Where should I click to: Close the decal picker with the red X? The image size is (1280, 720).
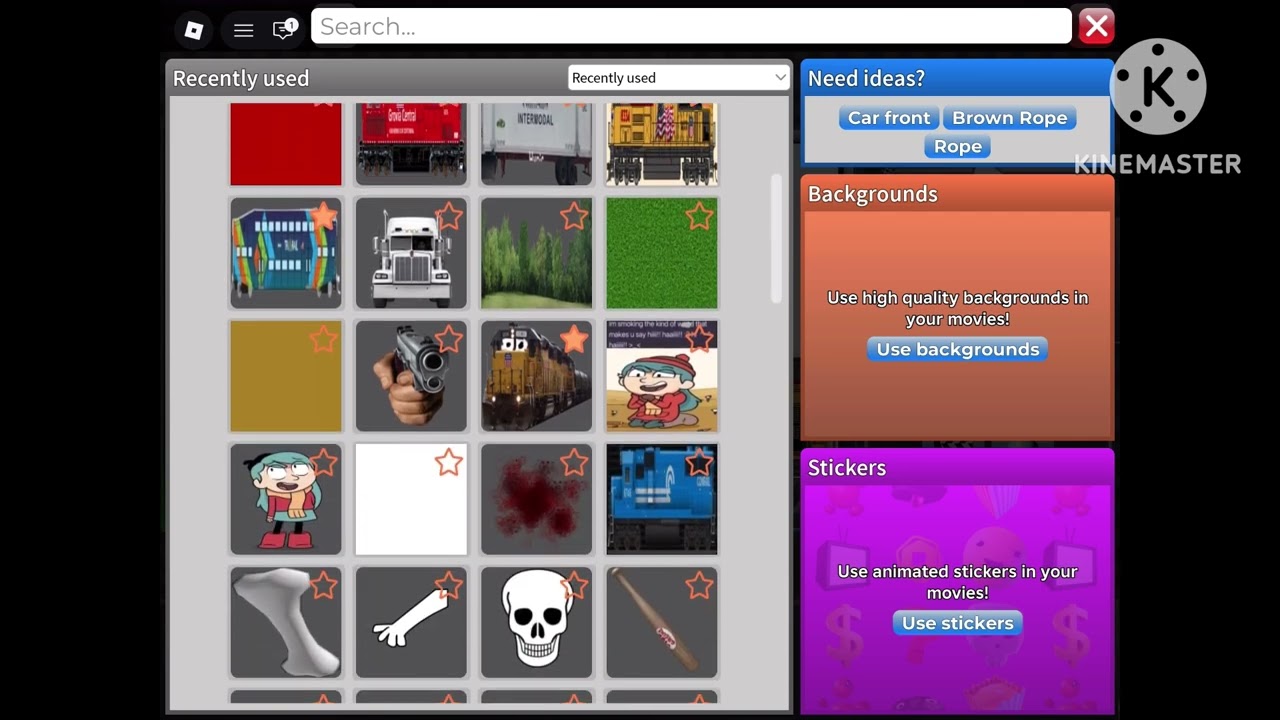[1096, 26]
